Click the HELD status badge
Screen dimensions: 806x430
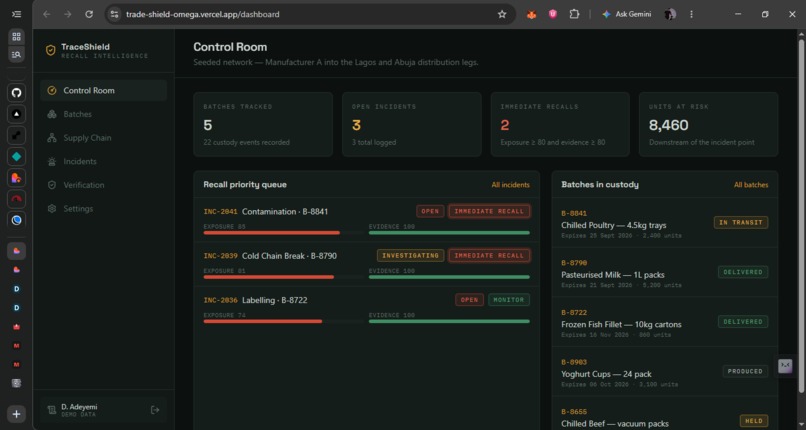pos(754,421)
